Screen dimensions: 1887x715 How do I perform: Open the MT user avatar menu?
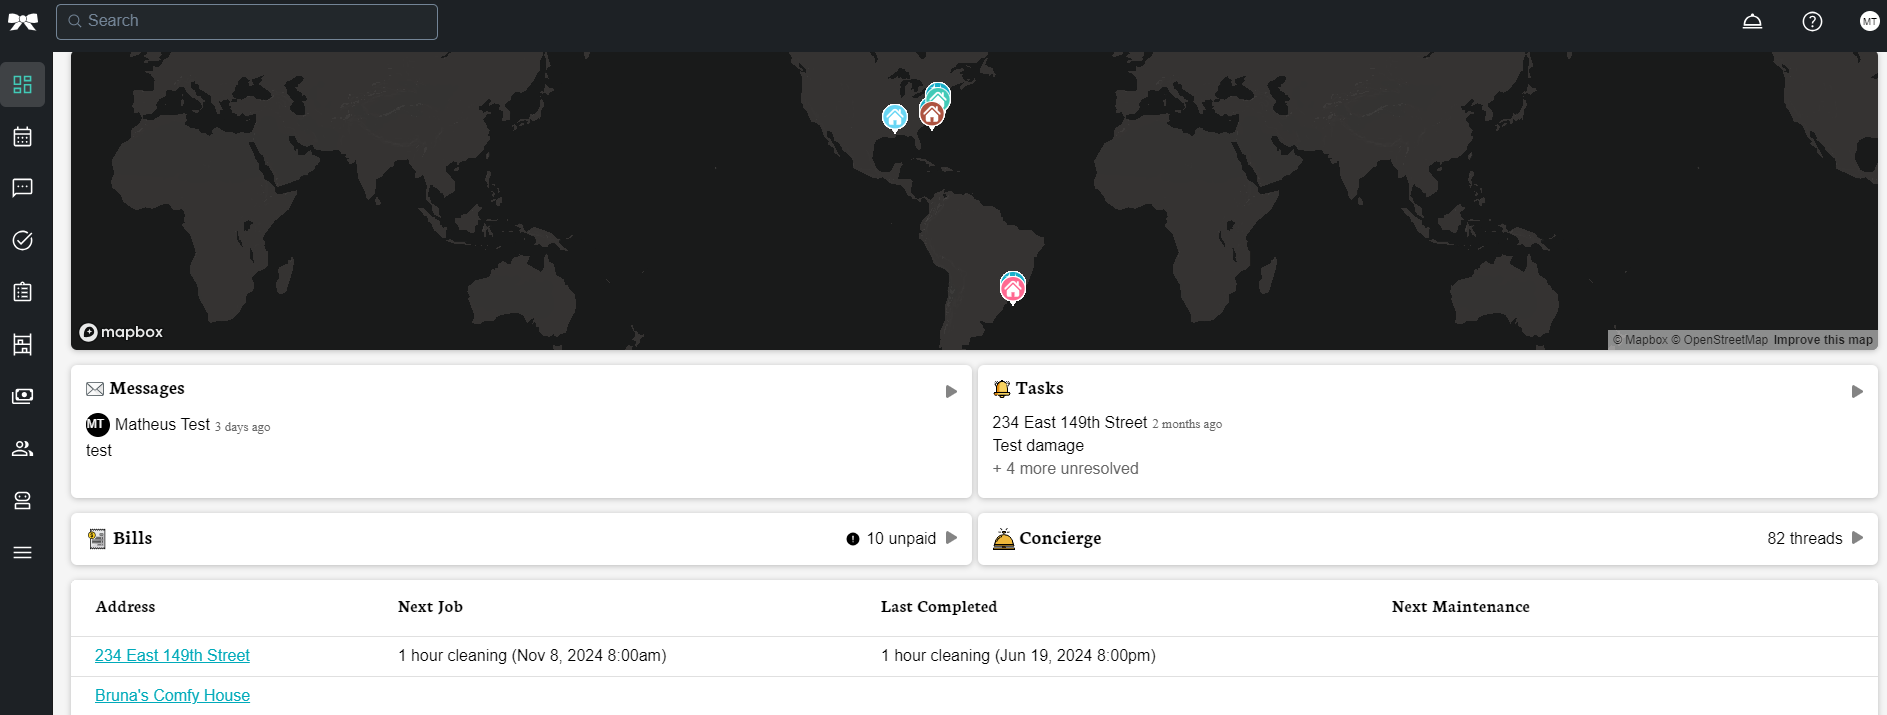coord(1869,21)
